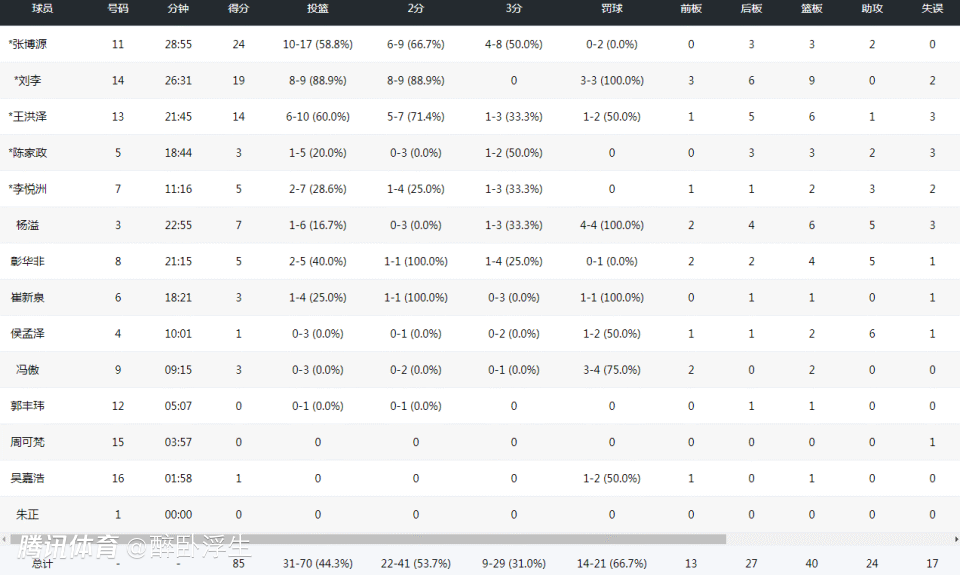The width and height of the screenshot is (960, 575).
Task: Click the horizontal scrollbar below the table
Action: coord(400,539)
